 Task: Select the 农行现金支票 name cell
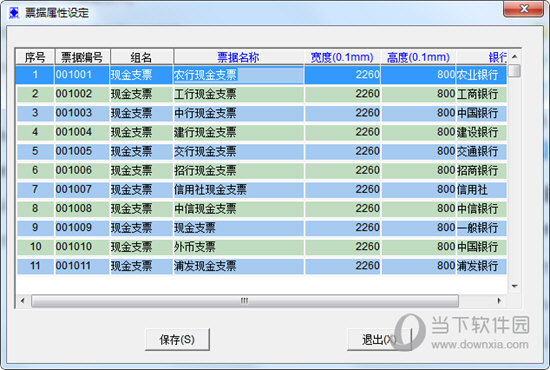point(239,75)
